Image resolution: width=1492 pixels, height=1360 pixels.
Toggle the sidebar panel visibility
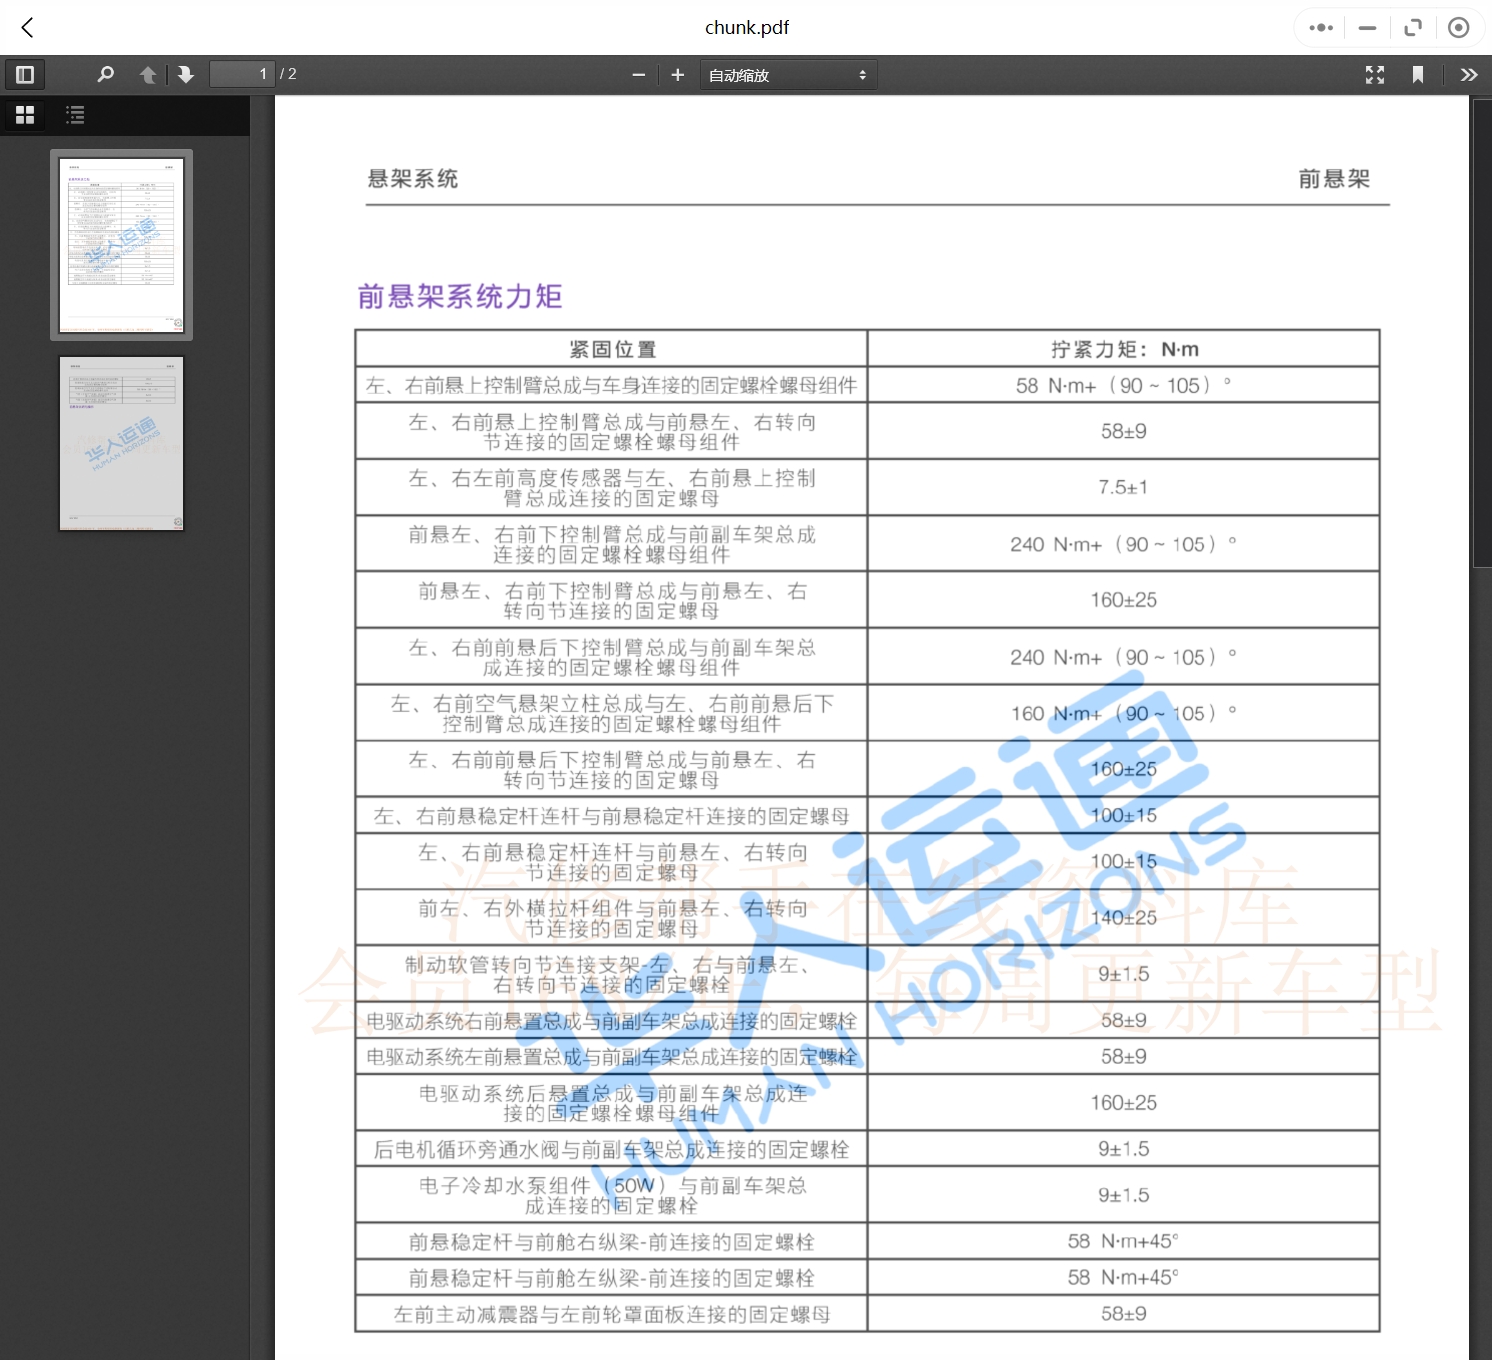click(x=25, y=74)
